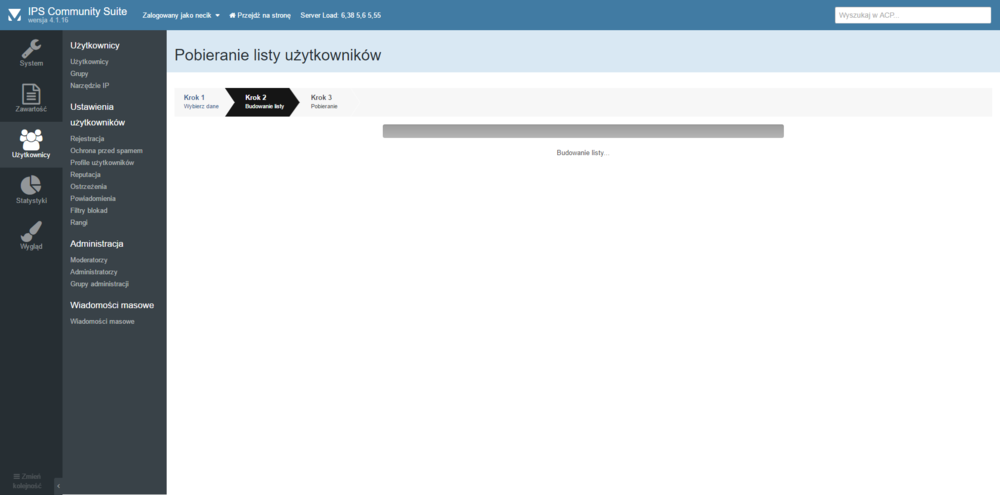Focus the Wyszukaj w ACP search field
1000x495 pixels.
coord(913,15)
